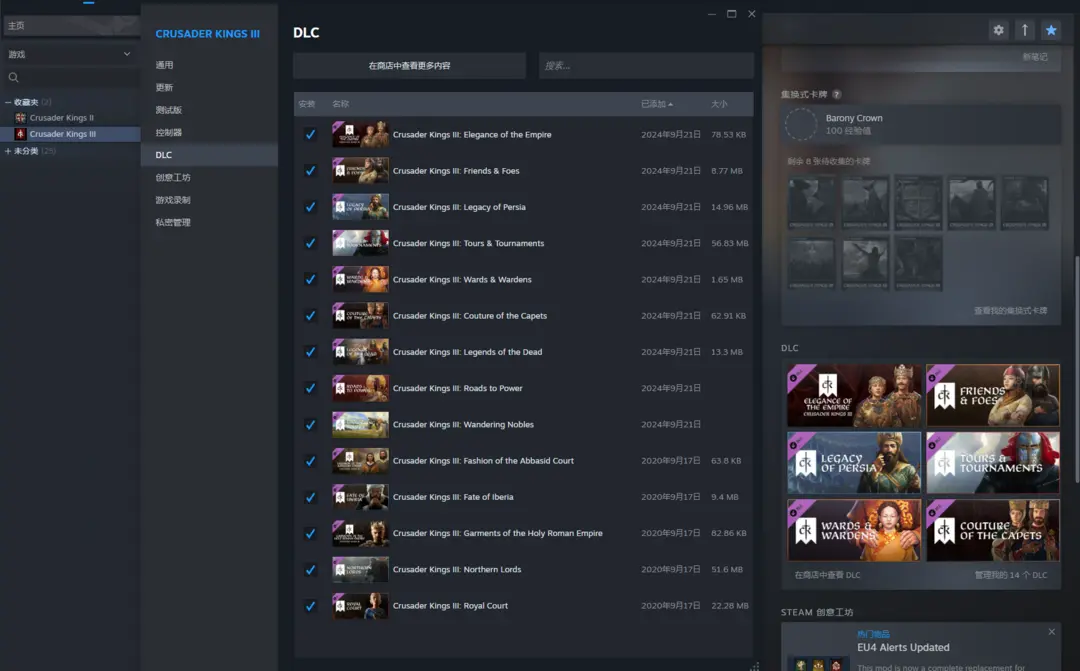Select the DLC settings tab
This screenshot has width=1080, height=671.
pos(209,155)
